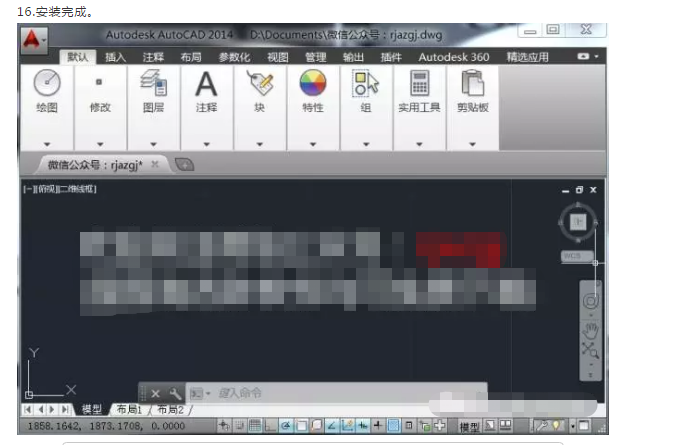This screenshot has width=689, height=445.
Task: Expand the 实用工具 panel dropdown arrow
Action: pos(419,144)
